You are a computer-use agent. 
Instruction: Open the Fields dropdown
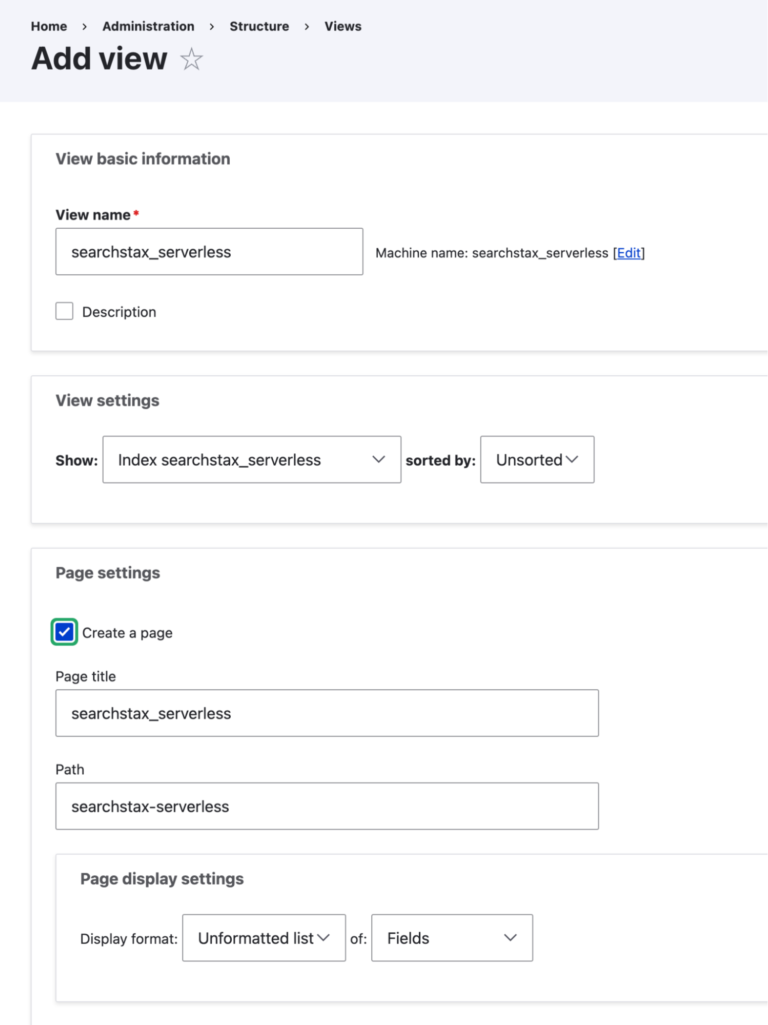(x=452, y=938)
